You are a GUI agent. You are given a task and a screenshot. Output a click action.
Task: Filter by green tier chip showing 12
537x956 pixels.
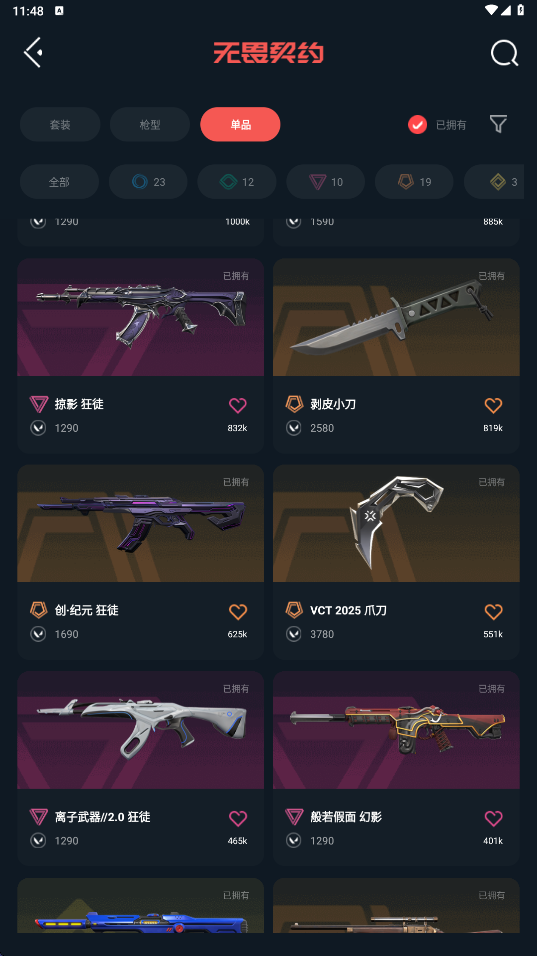coord(236,182)
